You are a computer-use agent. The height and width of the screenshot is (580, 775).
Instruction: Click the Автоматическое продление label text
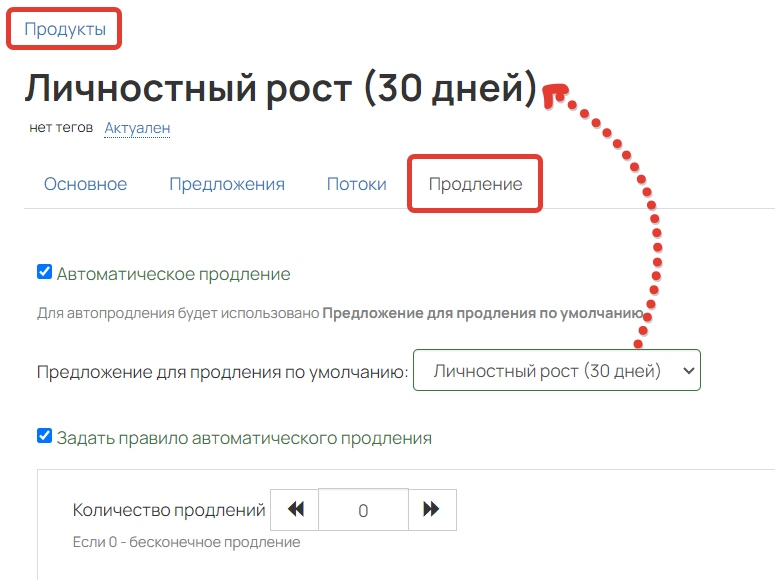(x=173, y=274)
